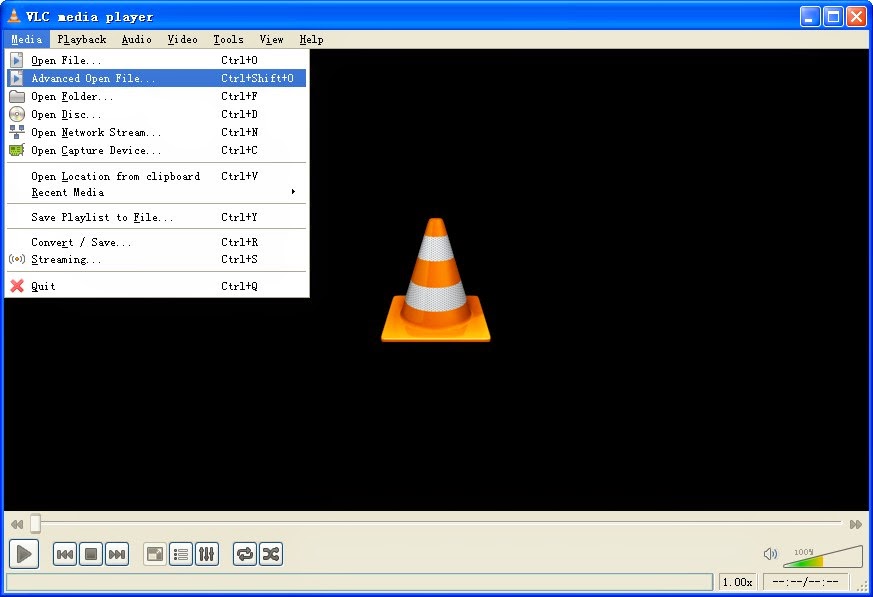873x597 pixels.
Task: Choose Quit from Media menu
Action: pyautogui.click(x=156, y=286)
